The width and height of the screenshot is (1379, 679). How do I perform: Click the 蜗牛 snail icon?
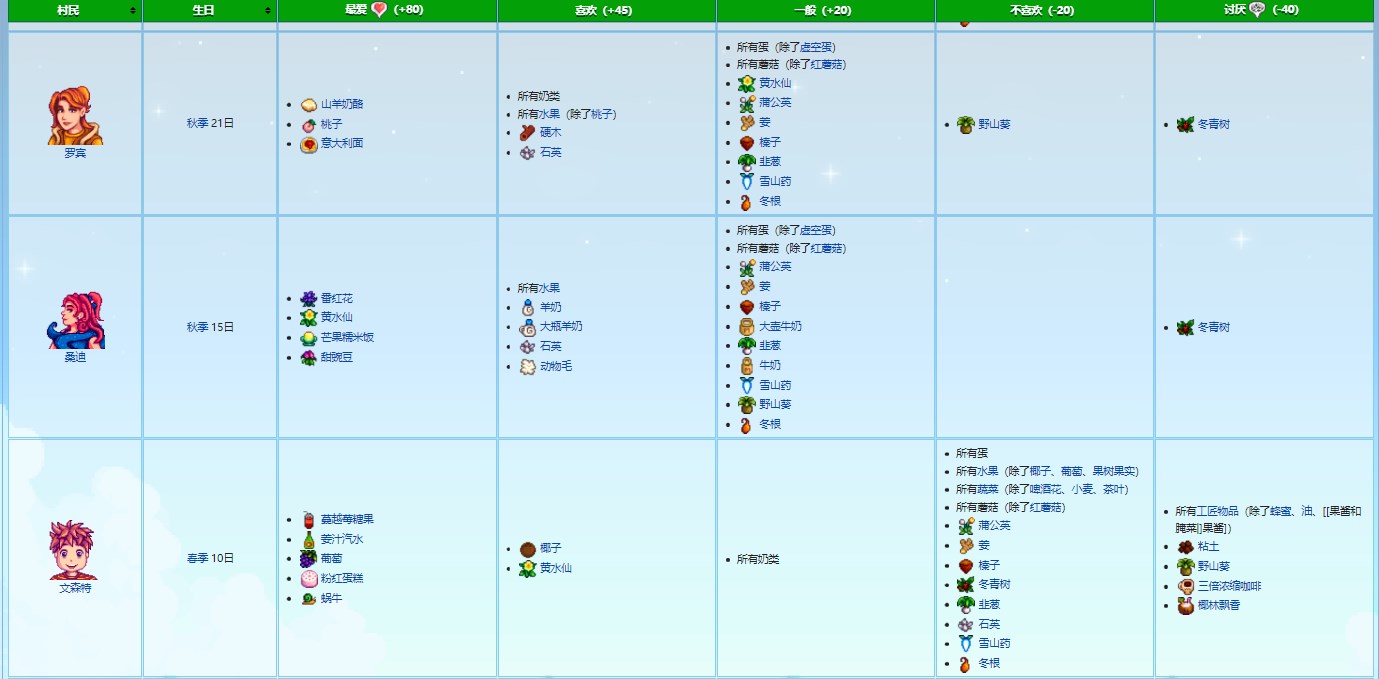(x=308, y=598)
